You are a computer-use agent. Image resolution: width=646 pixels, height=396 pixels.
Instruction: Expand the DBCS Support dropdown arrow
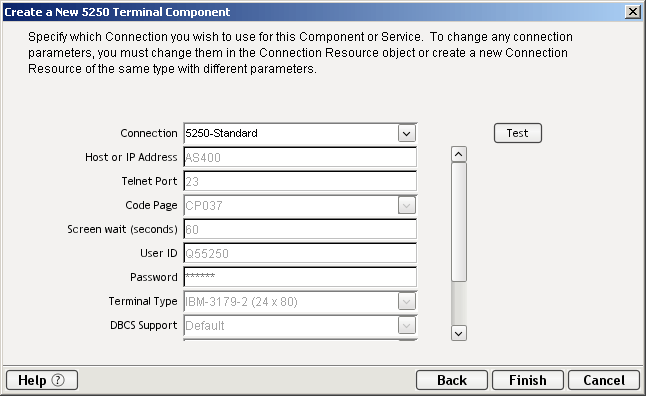[407, 326]
